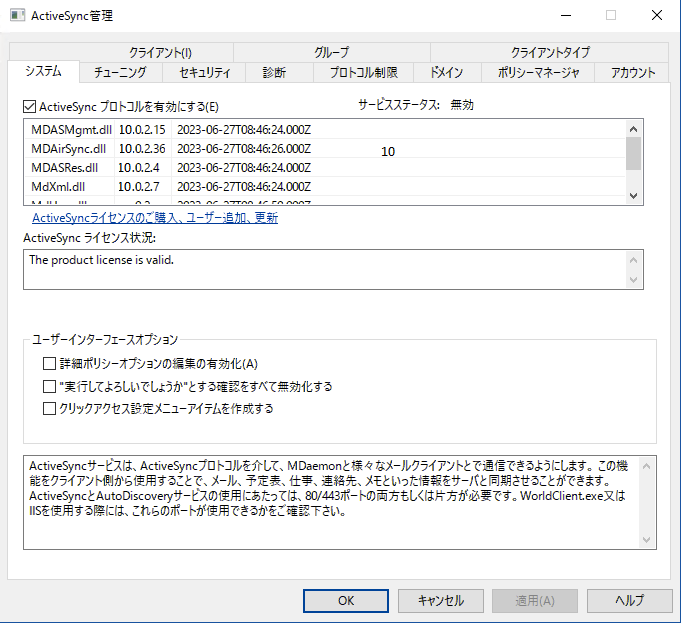Click value 10 in MDAirSync row
Viewport: 681px width, 623px height.
click(x=388, y=152)
